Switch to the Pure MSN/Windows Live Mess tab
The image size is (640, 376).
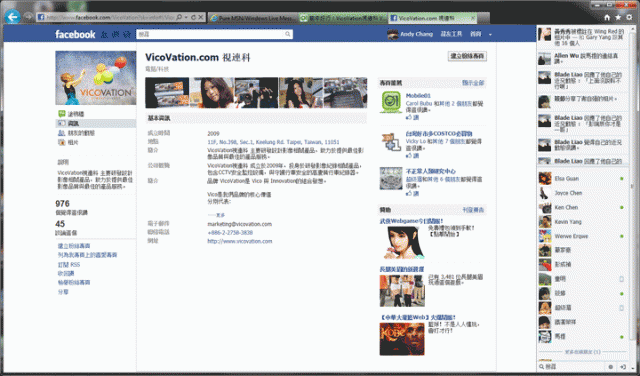click(x=253, y=18)
